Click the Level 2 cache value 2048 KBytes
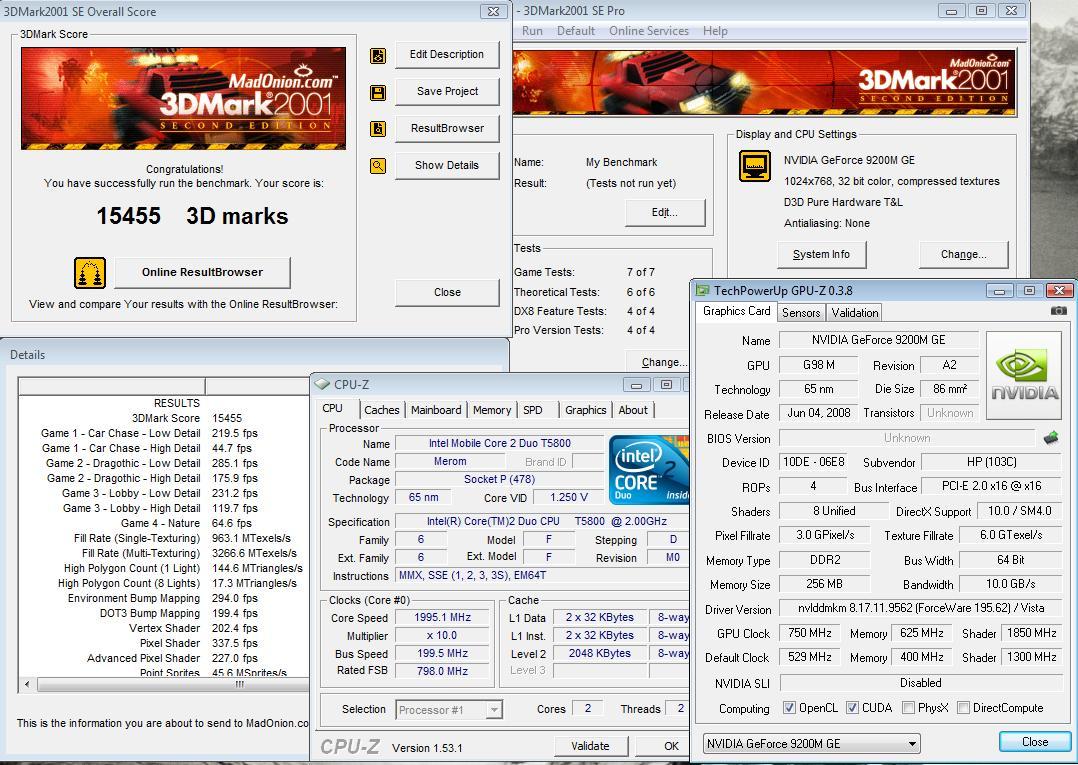The height and width of the screenshot is (765, 1078). [x=600, y=653]
